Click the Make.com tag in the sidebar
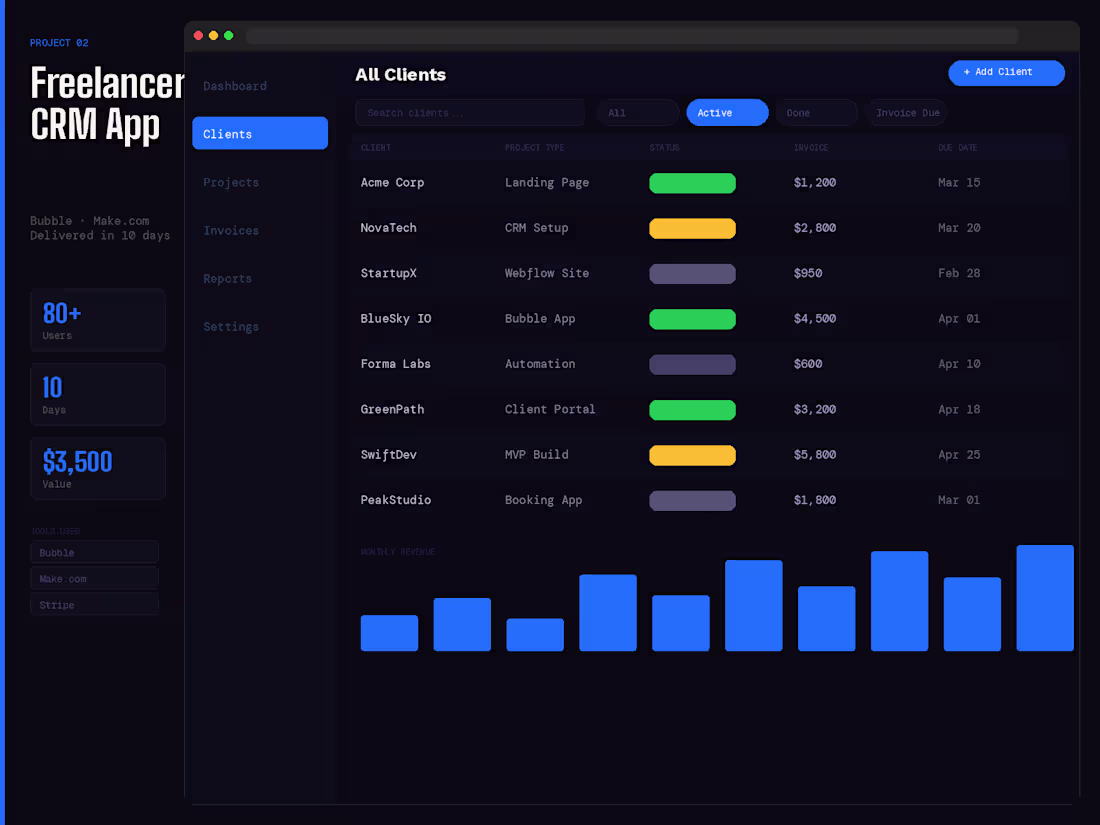The width and height of the screenshot is (1100, 825). pos(94,578)
